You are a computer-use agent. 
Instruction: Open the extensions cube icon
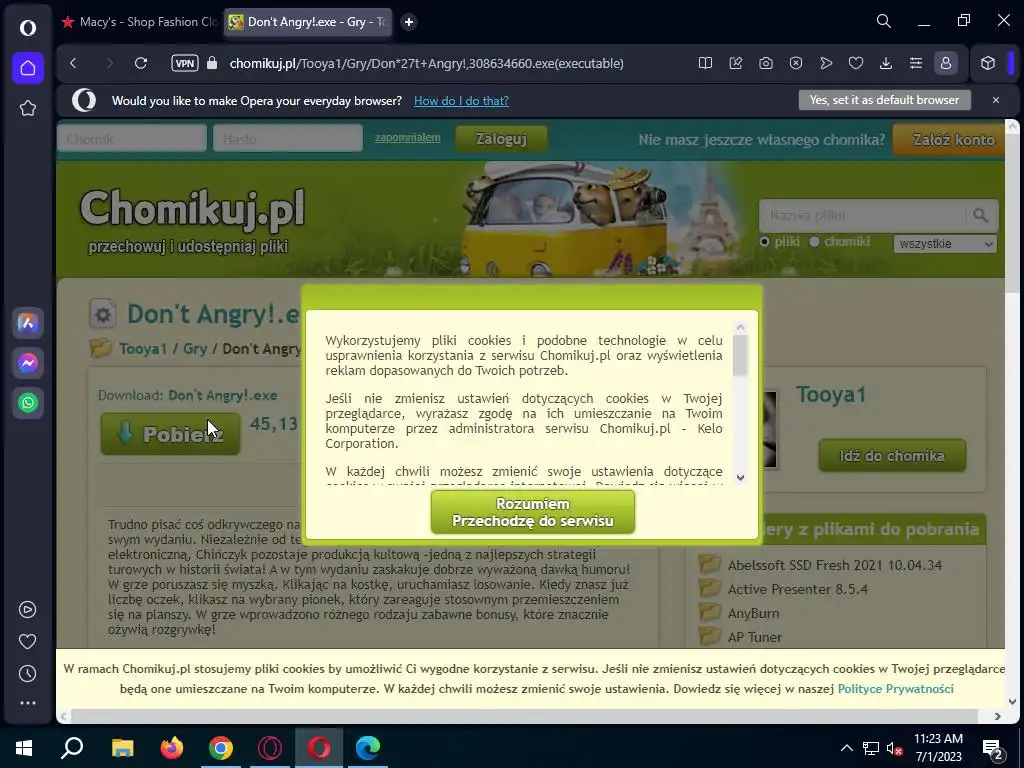(x=987, y=63)
